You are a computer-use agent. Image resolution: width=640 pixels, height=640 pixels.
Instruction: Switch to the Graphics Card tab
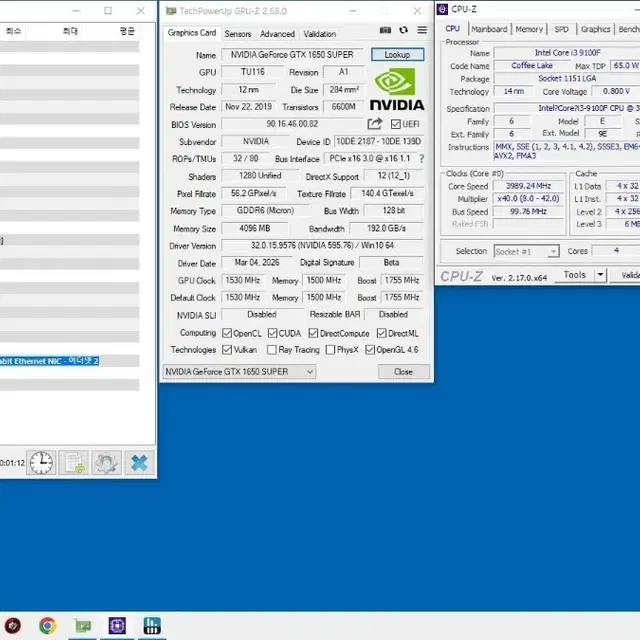[192, 33]
